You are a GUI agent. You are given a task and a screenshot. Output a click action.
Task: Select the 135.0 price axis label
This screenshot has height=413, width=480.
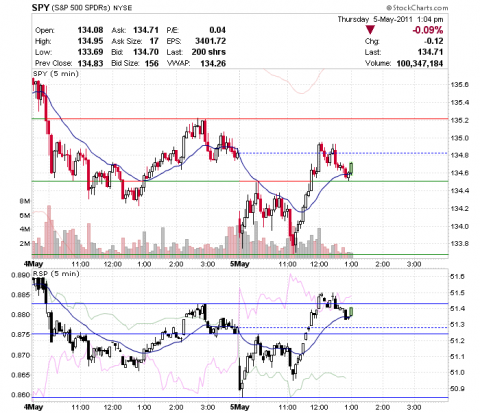(459, 138)
